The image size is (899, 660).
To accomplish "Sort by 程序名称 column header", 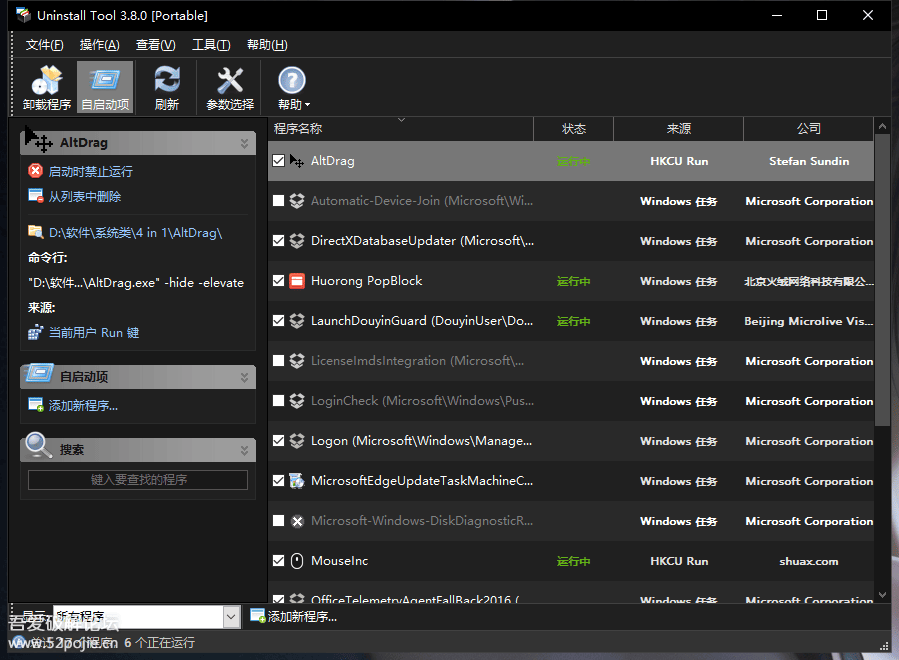I will [x=400, y=128].
